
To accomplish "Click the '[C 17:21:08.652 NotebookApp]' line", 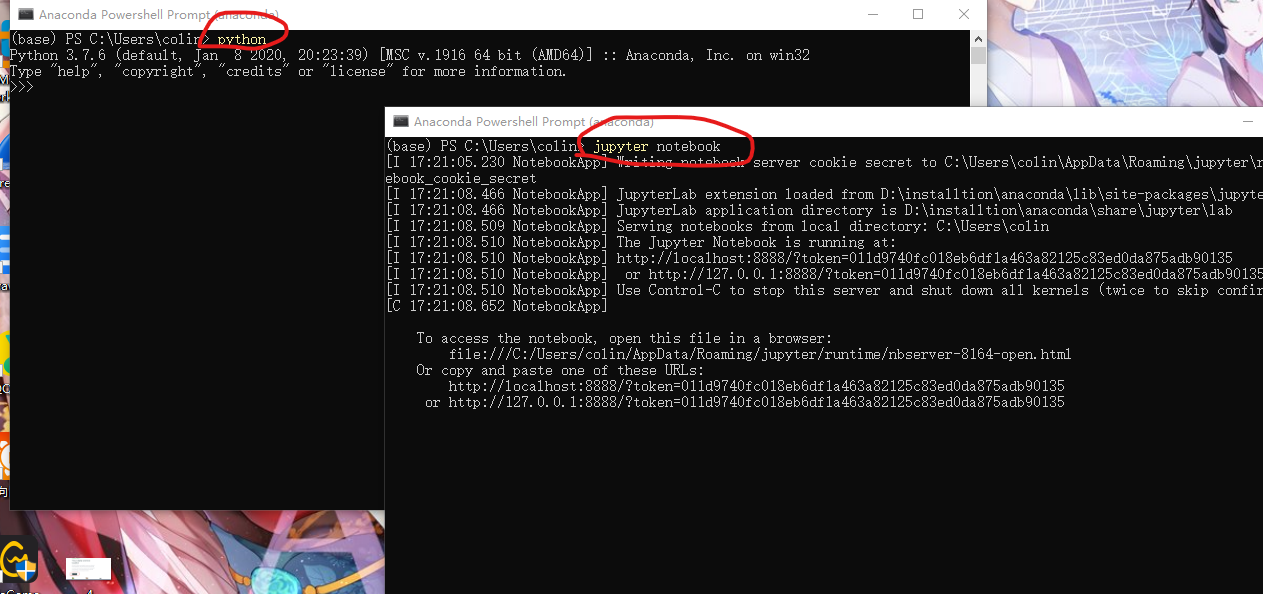I will [x=497, y=306].
